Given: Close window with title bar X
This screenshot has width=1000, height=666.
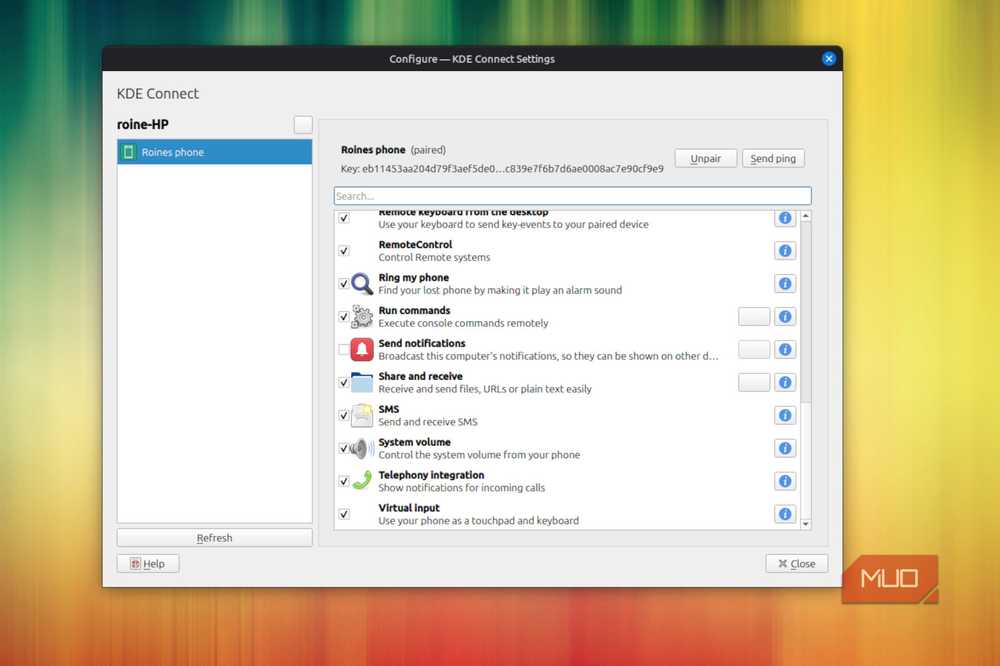Looking at the screenshot, I should [x=828, y=59].
